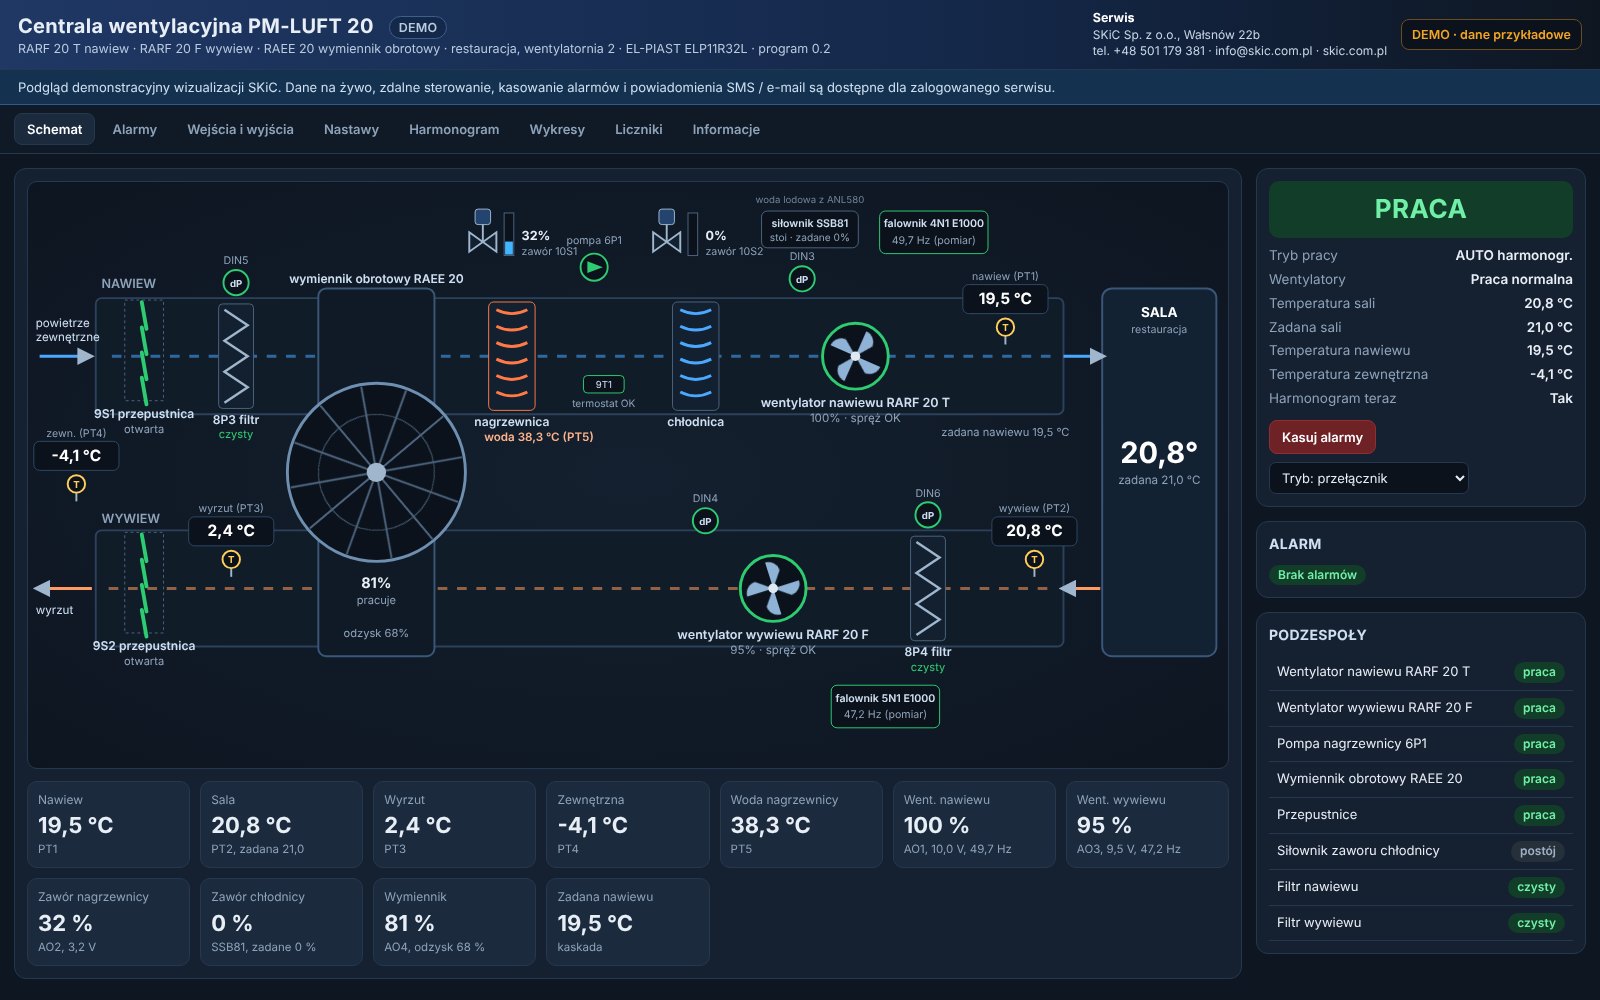Viewport: 1600px width, 1000px height.
Task: Click the rotary exchanger wheel graphic
Action: point(376,472)
